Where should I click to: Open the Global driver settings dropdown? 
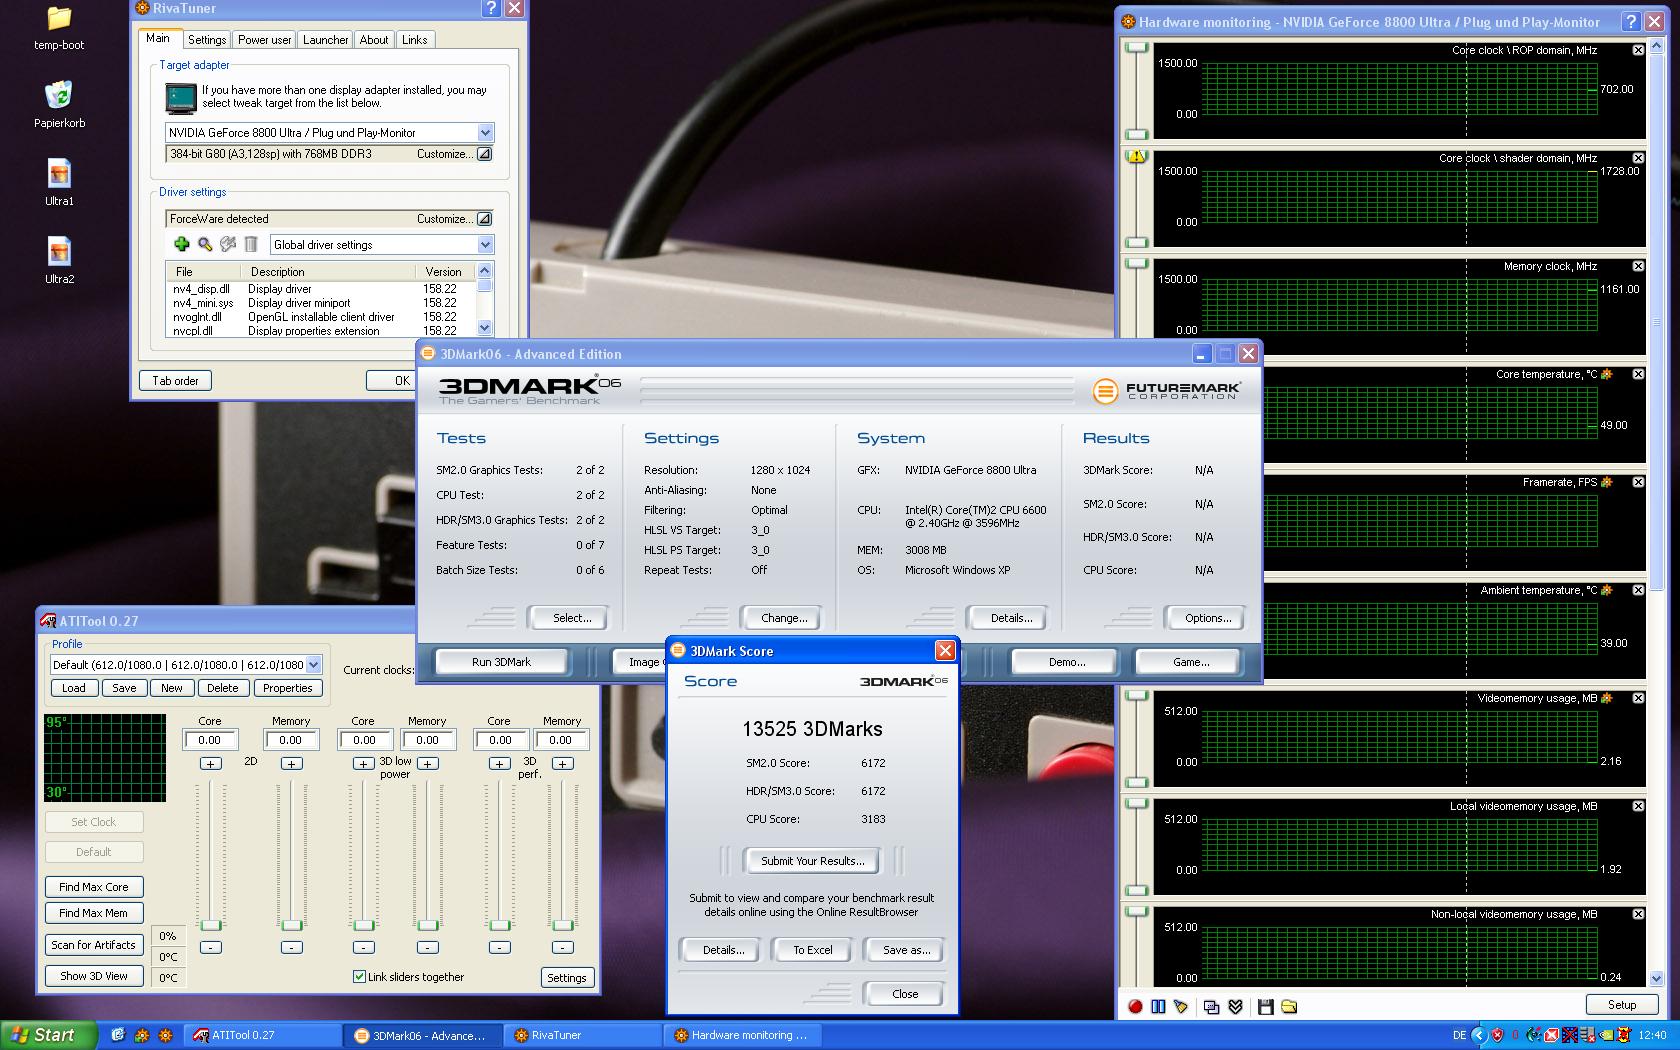(485, 245)
